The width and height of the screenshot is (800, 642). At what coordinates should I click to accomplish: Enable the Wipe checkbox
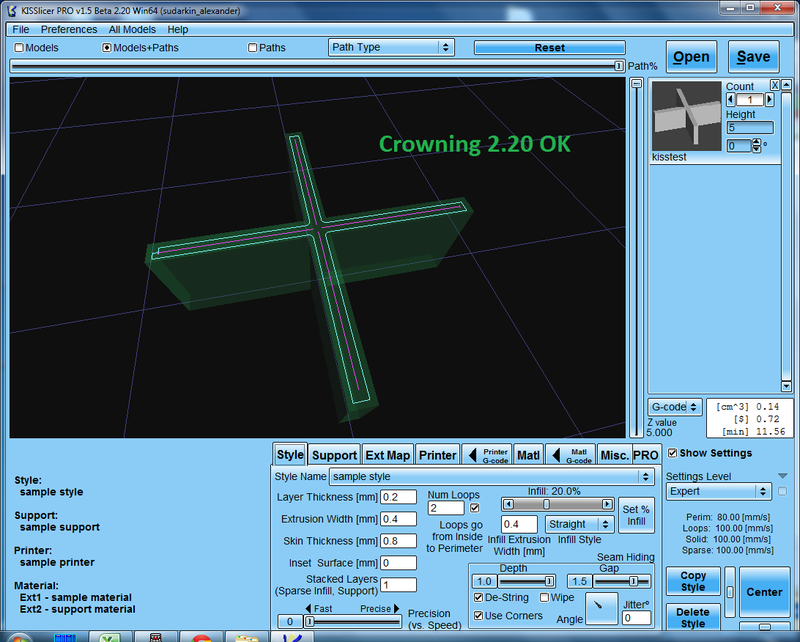coord(544,597)
